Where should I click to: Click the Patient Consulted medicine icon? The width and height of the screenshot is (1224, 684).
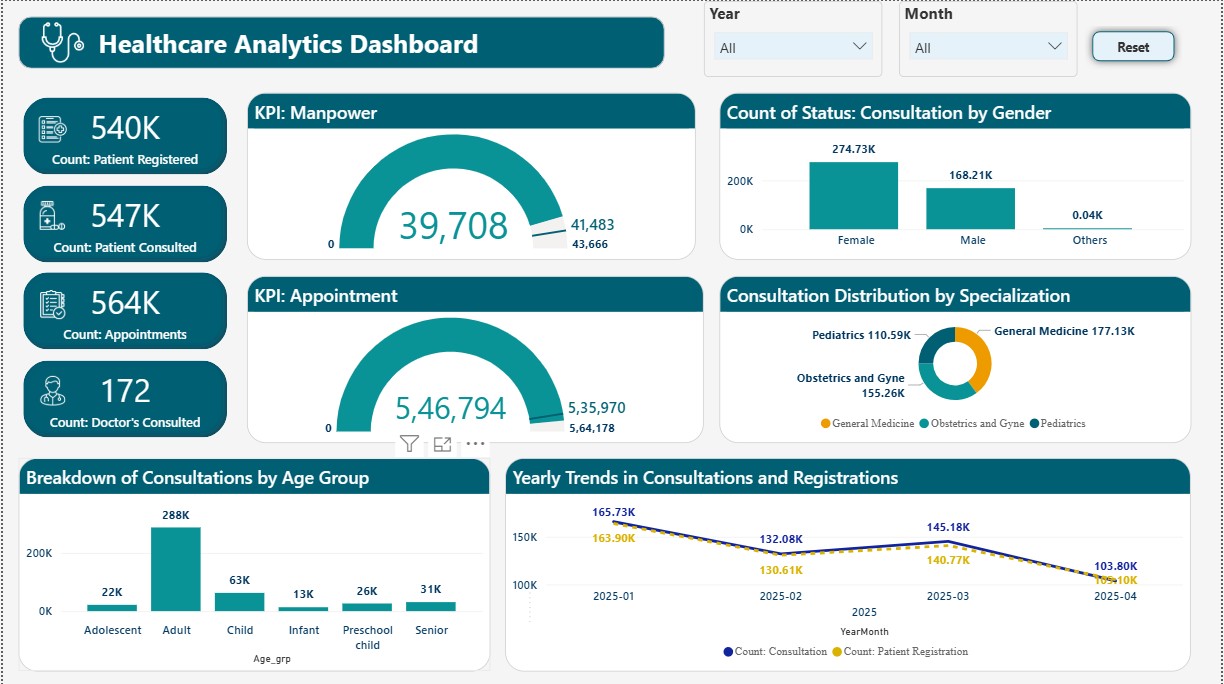click(x=52, y=217)
